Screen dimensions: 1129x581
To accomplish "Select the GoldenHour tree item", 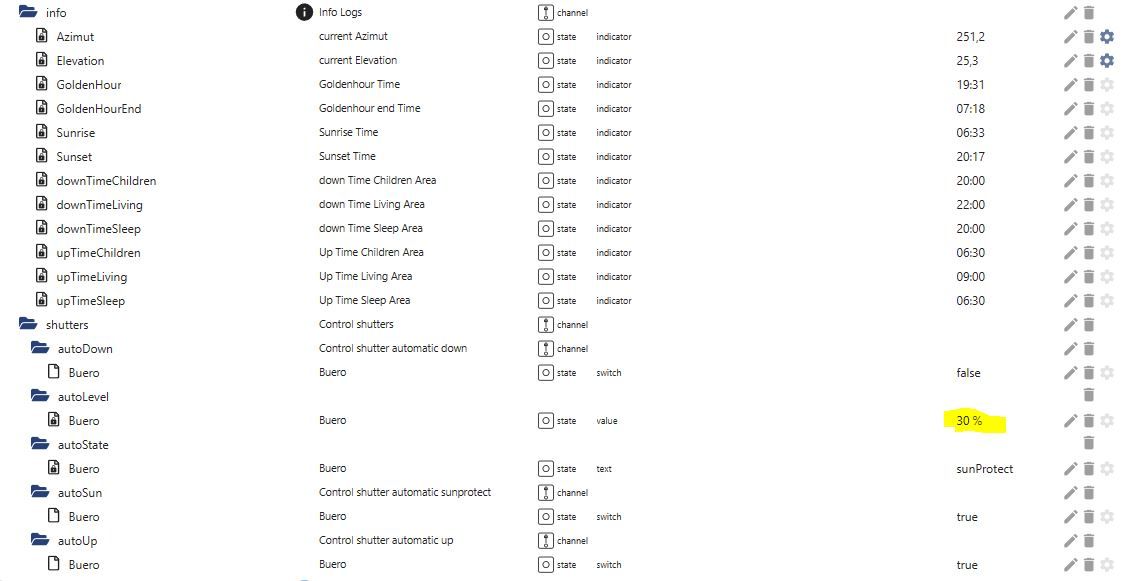I will point(89,85).
